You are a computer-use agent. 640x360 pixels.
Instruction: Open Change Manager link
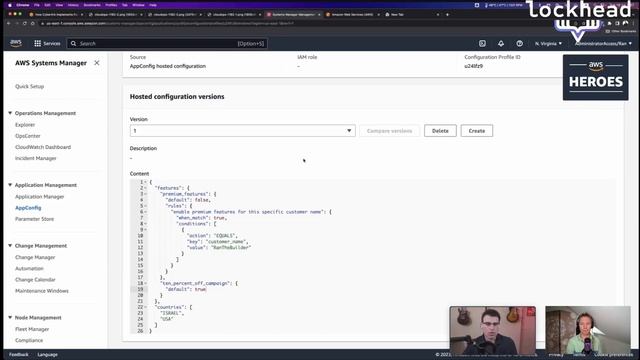35,258
